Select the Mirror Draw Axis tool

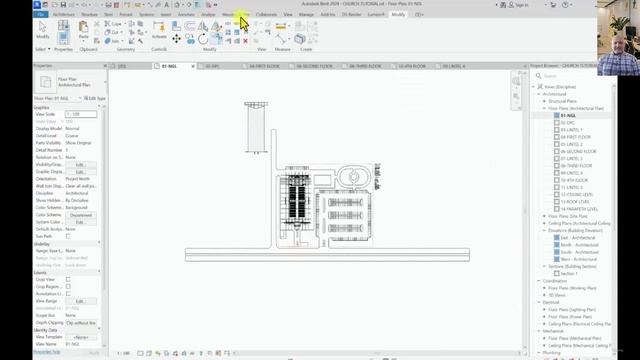[x=216, y=26]
